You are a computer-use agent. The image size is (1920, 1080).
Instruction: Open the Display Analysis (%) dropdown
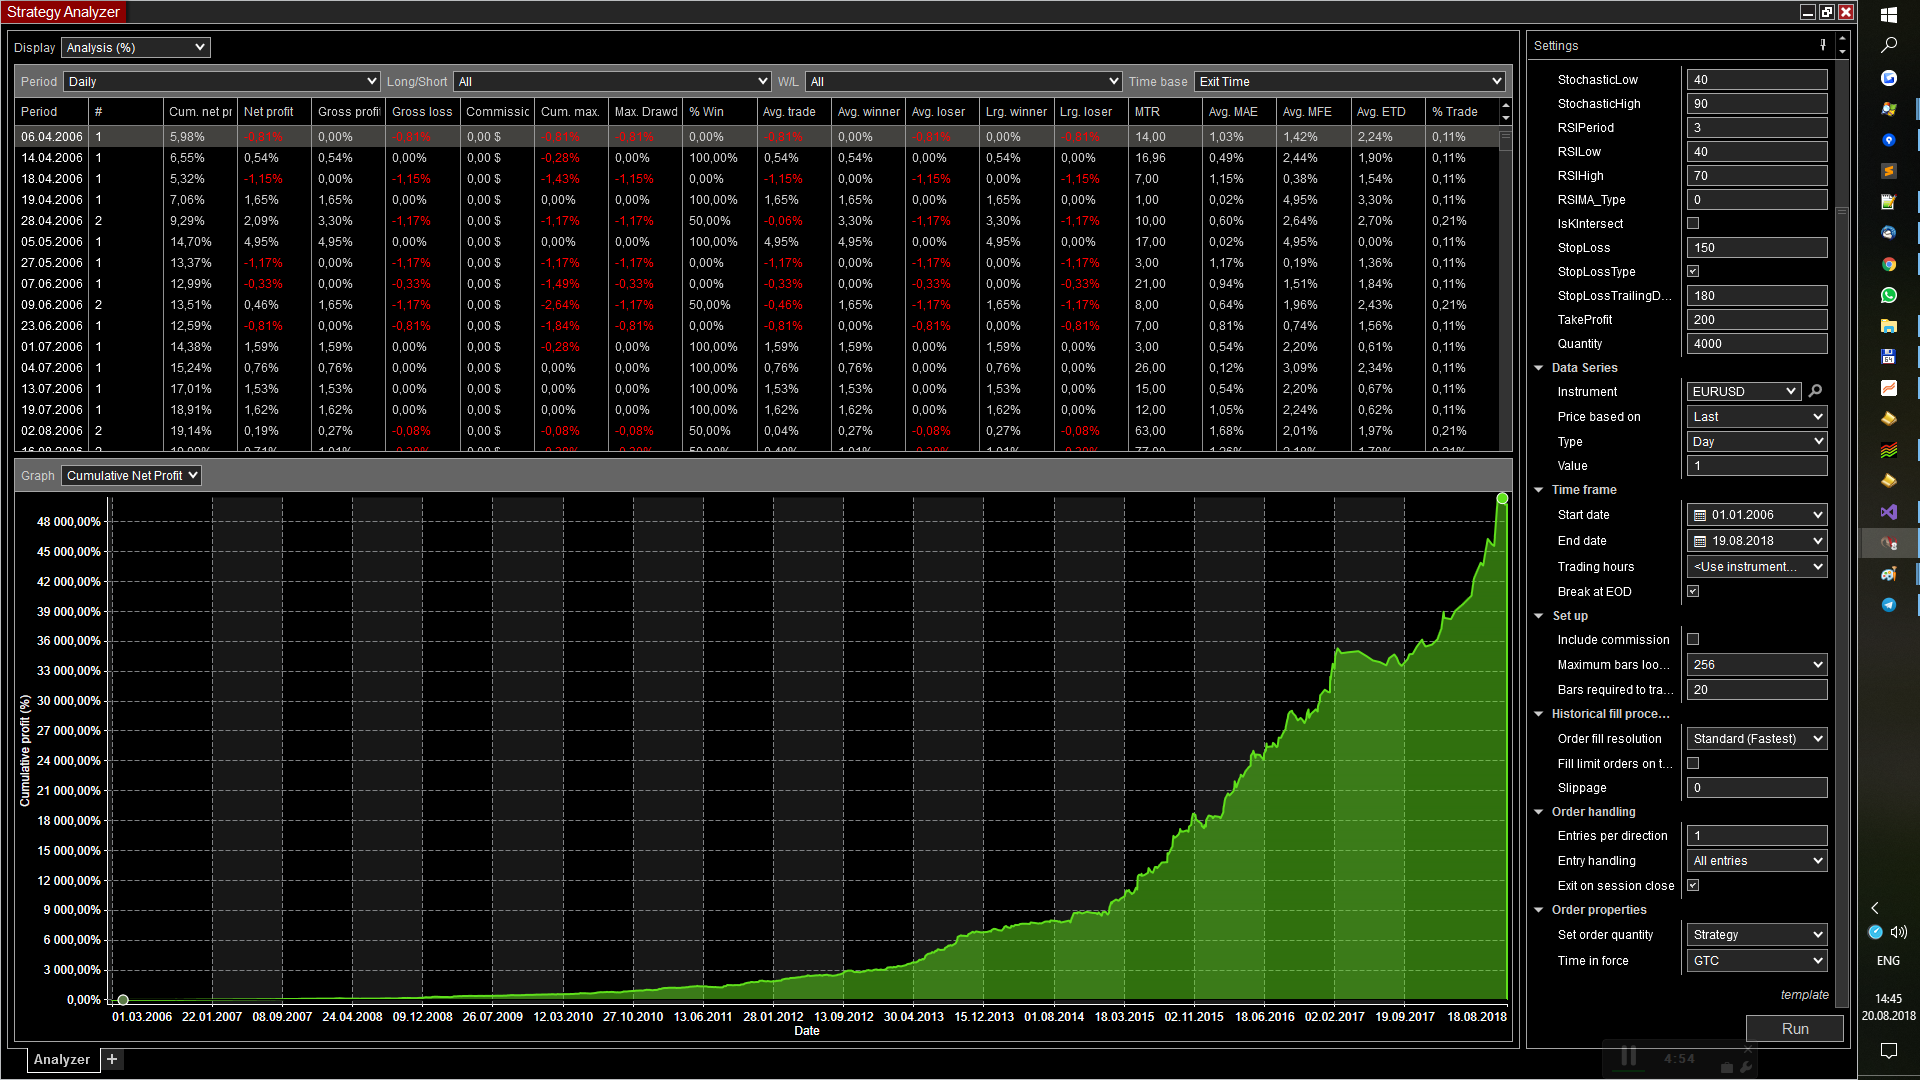[135, 47]
